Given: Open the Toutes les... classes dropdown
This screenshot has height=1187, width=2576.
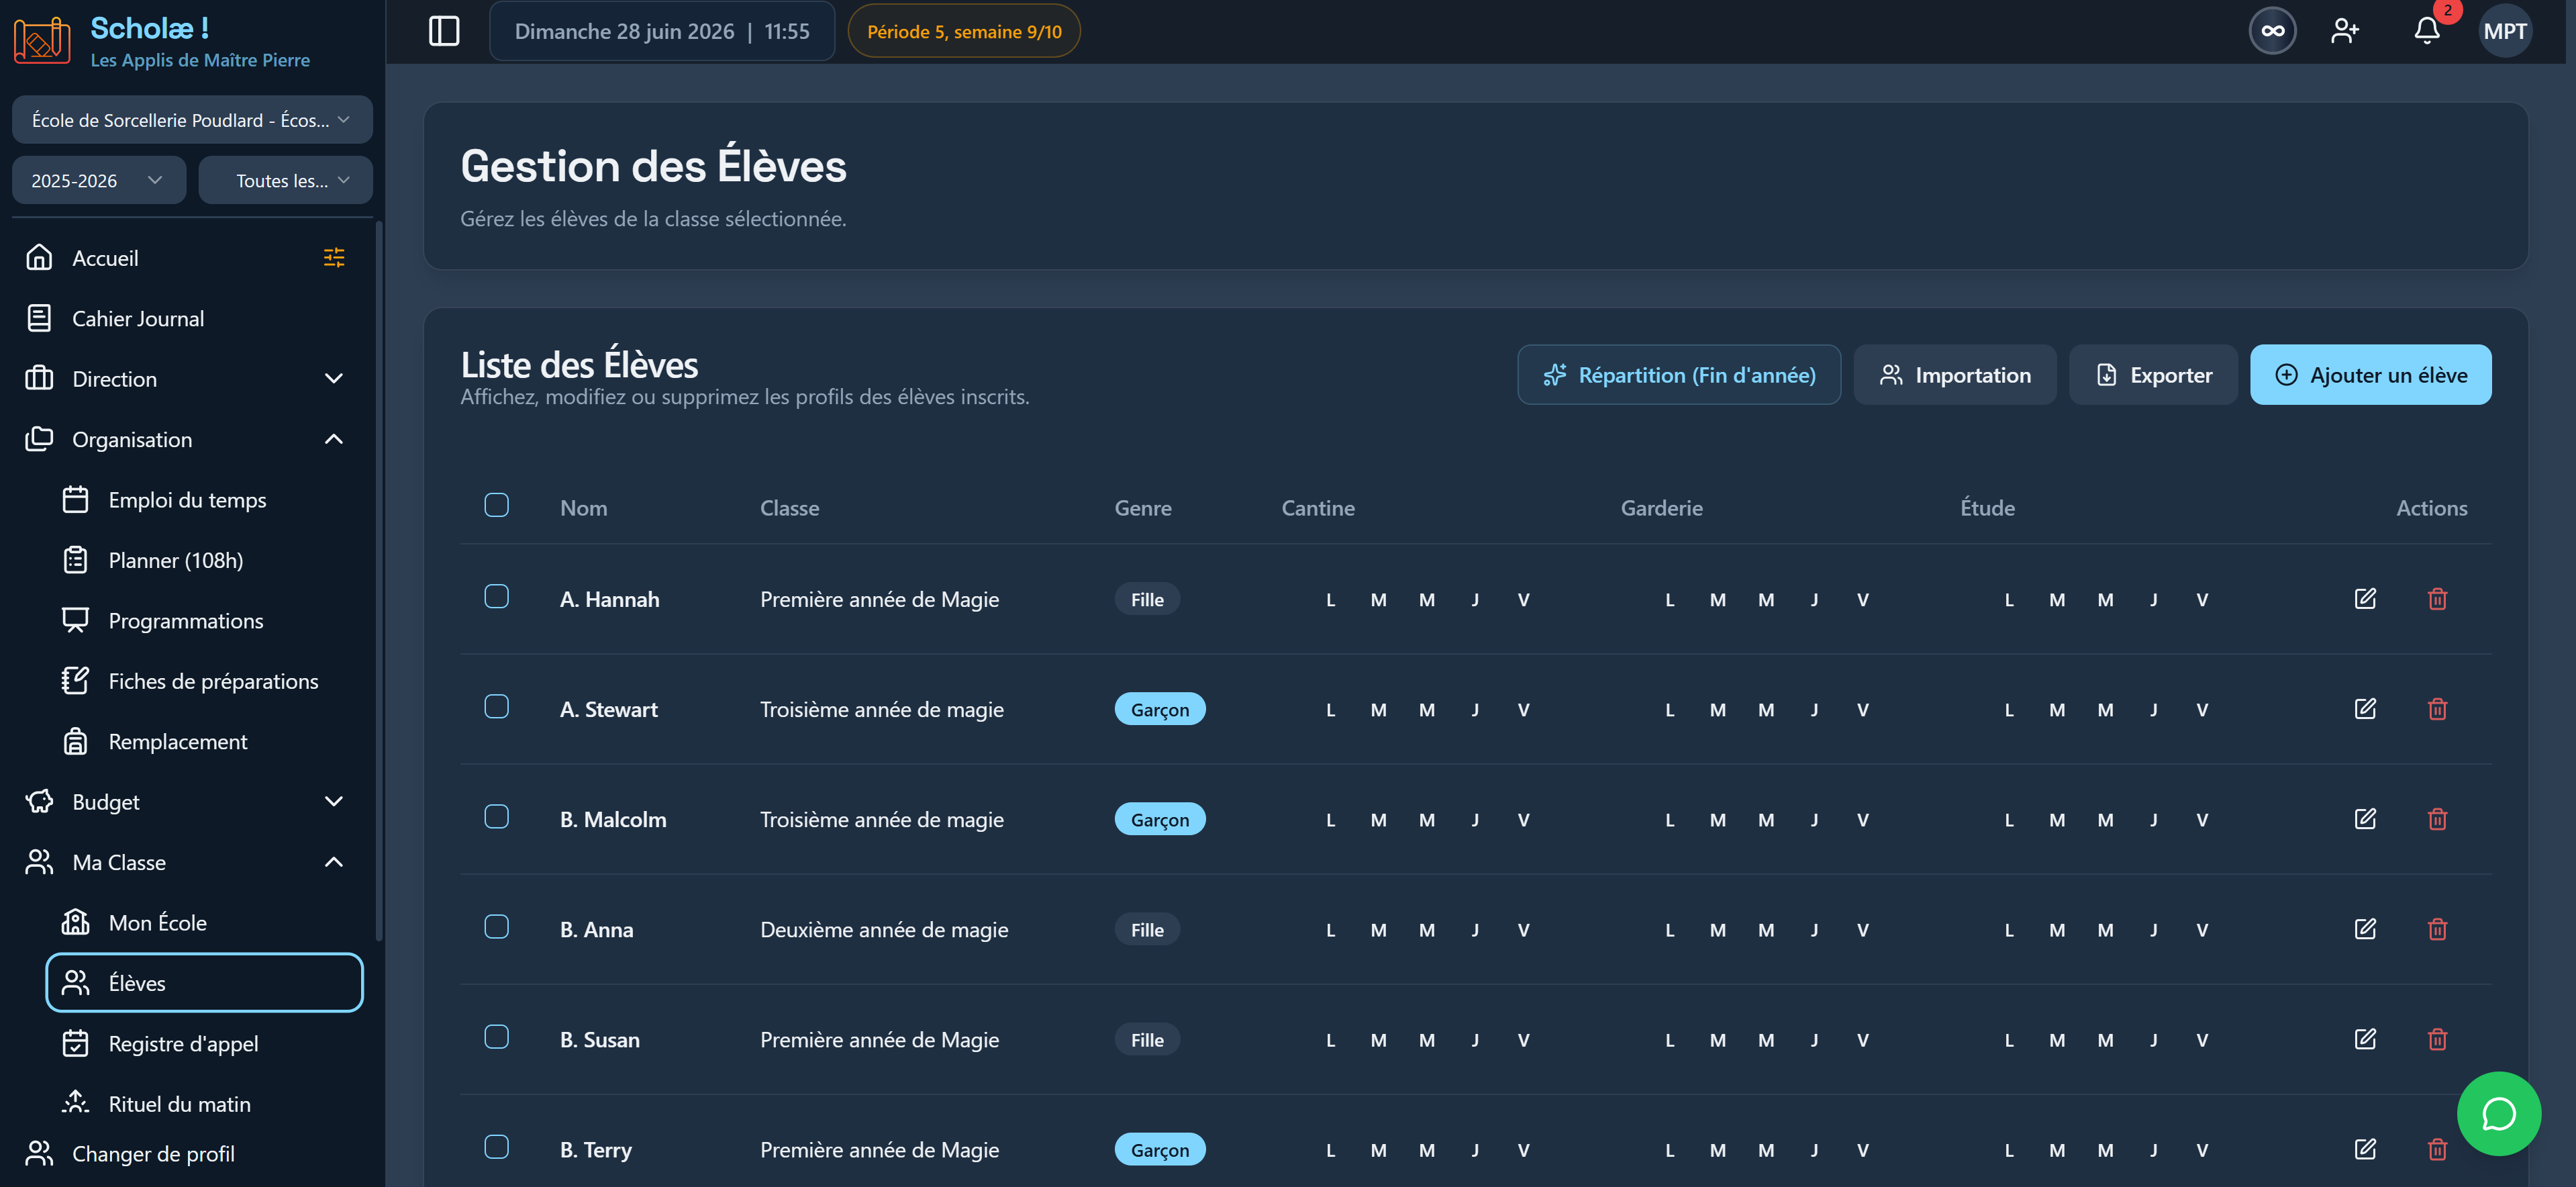Looking at the screenshot, I should click(285, 180).
